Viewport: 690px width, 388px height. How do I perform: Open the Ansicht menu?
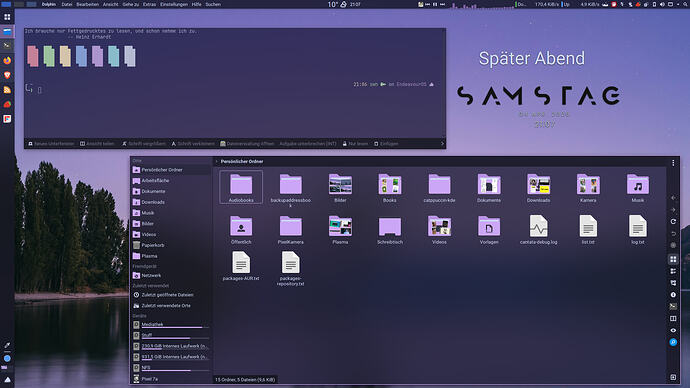coord(110,4)
